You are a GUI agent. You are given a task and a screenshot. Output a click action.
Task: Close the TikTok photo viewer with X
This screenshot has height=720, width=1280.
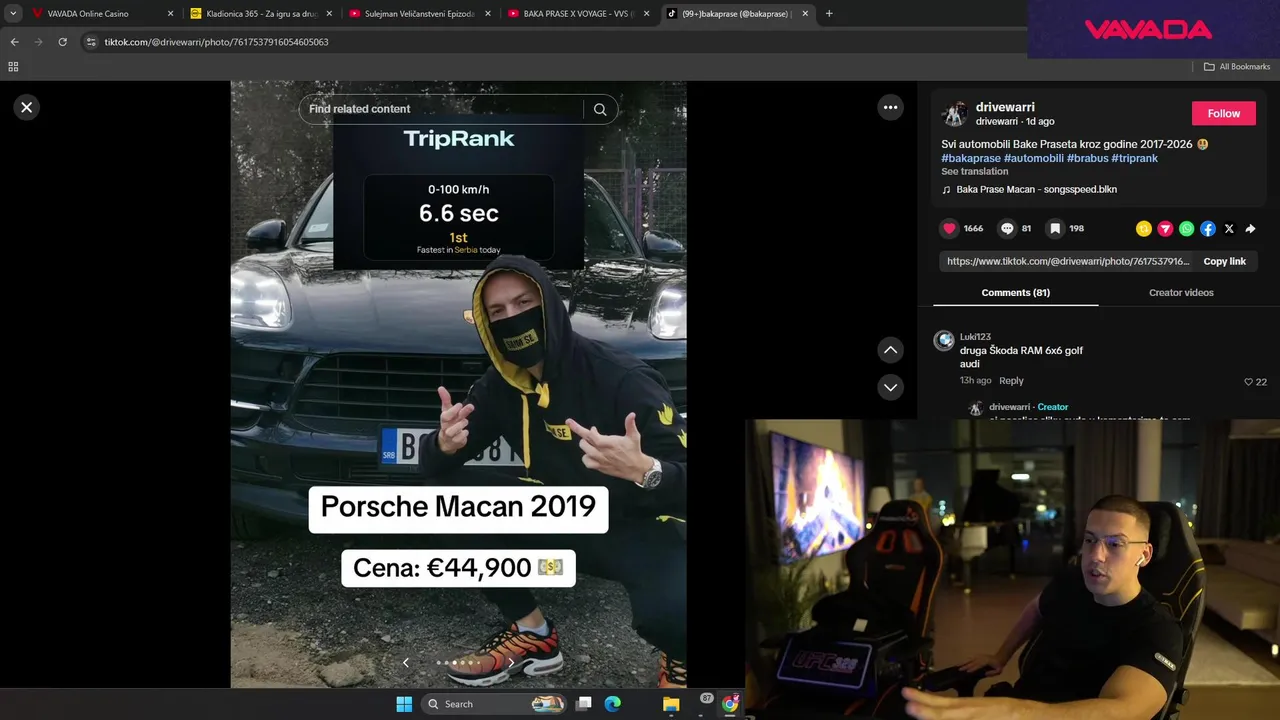(x=27, y=107)
